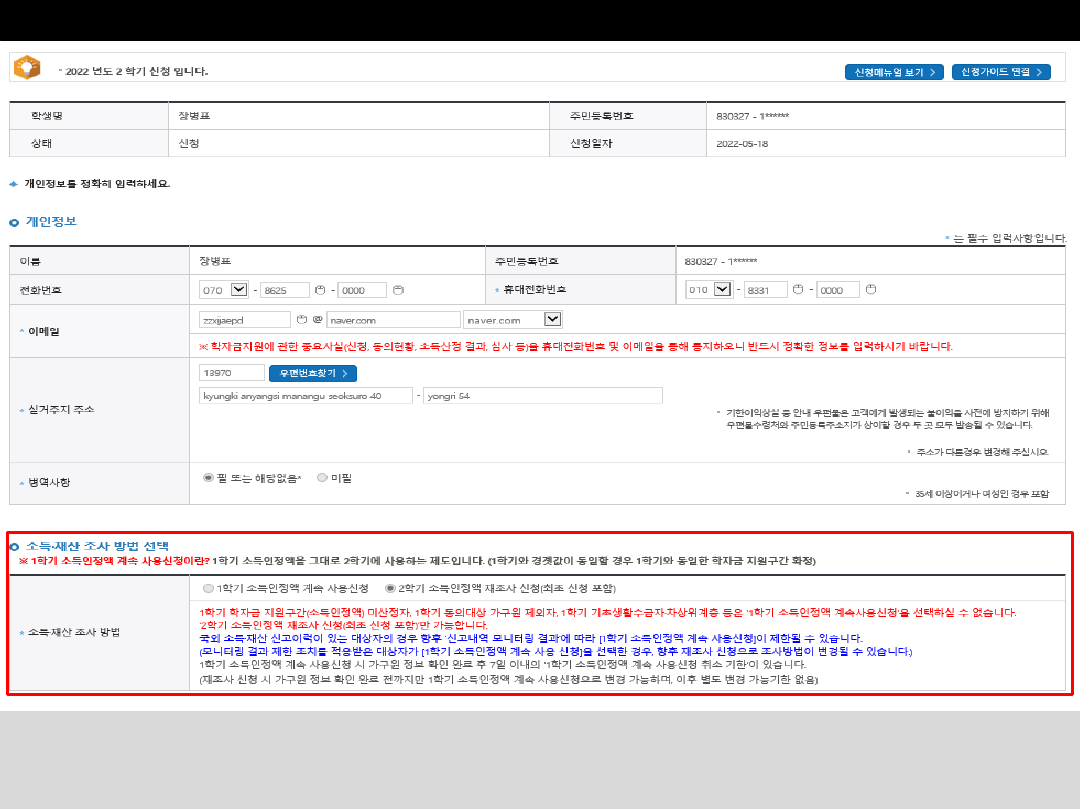This screenshot has width=1080, height=810.
Task: Click the 개인정보 section bullet icon
Action: (14, 222)
